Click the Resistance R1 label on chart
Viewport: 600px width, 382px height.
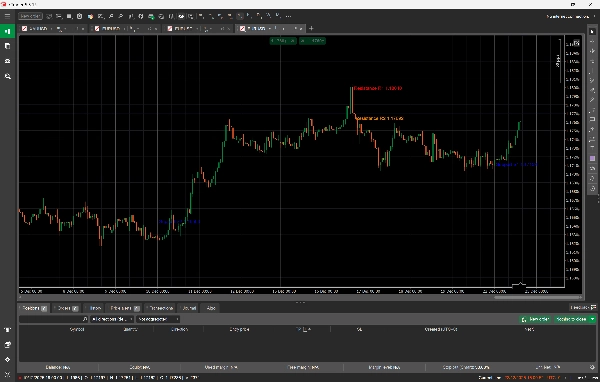[x=378, y=88]
